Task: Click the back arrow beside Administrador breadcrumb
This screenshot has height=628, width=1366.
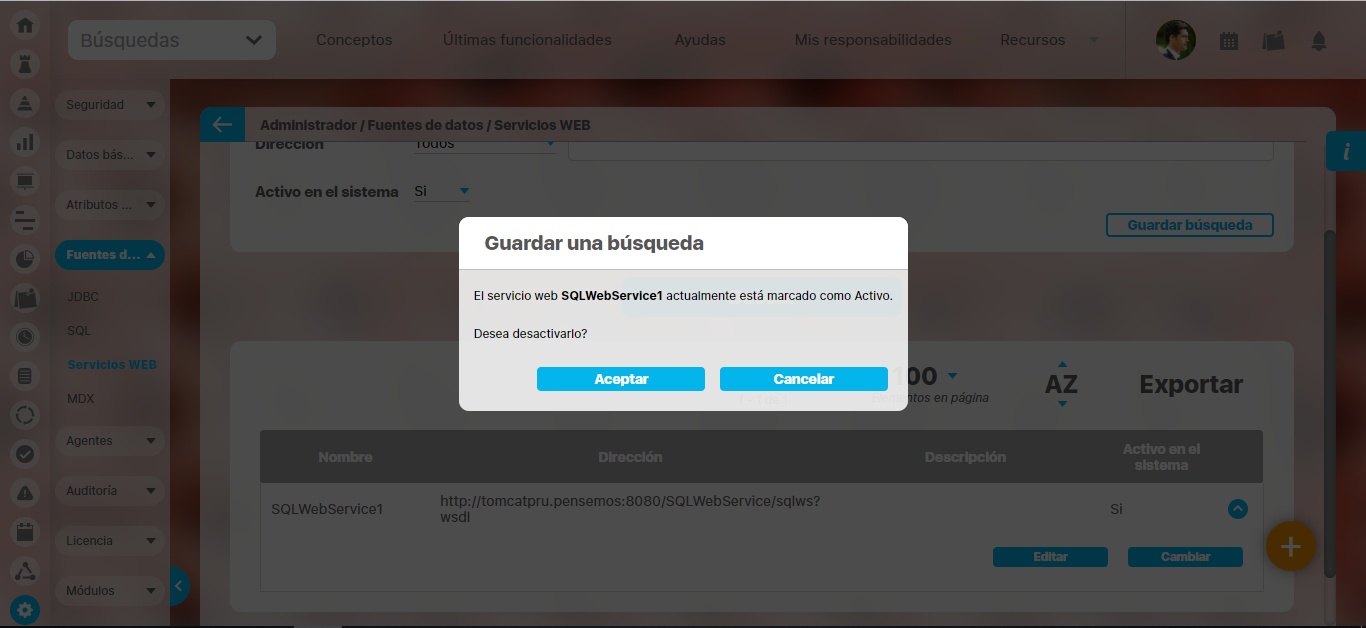Action: [x=222, y=125]
